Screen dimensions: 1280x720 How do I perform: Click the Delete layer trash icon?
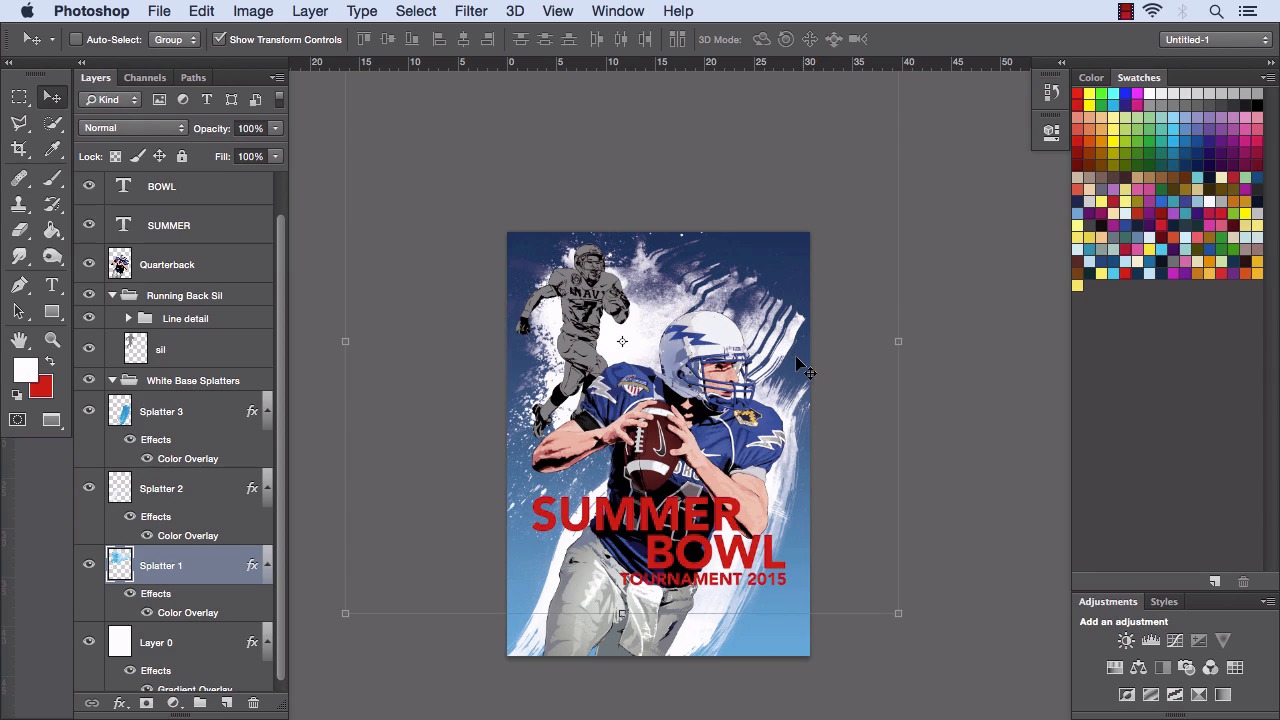click(x=253, y=703)
